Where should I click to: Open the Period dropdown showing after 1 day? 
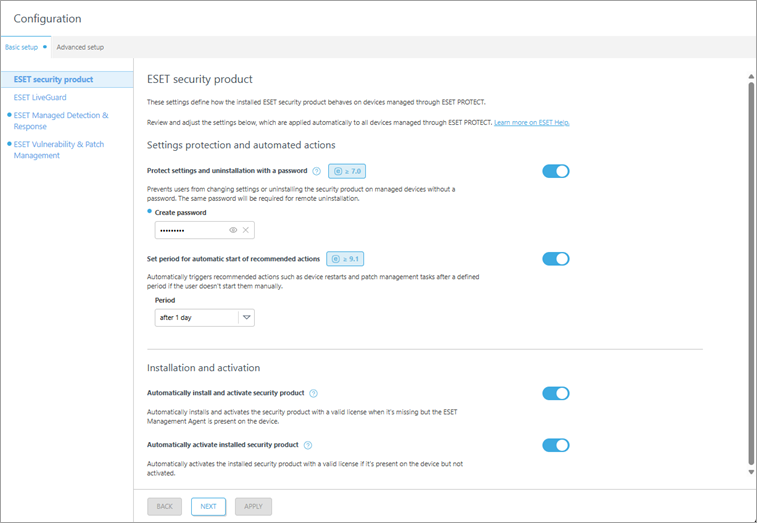pyautogui.click(x=205, y=318)
